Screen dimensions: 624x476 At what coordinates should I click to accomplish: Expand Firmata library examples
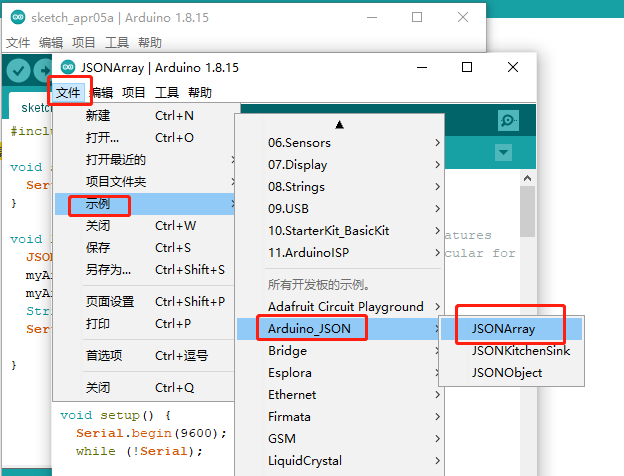click(340, 417)
